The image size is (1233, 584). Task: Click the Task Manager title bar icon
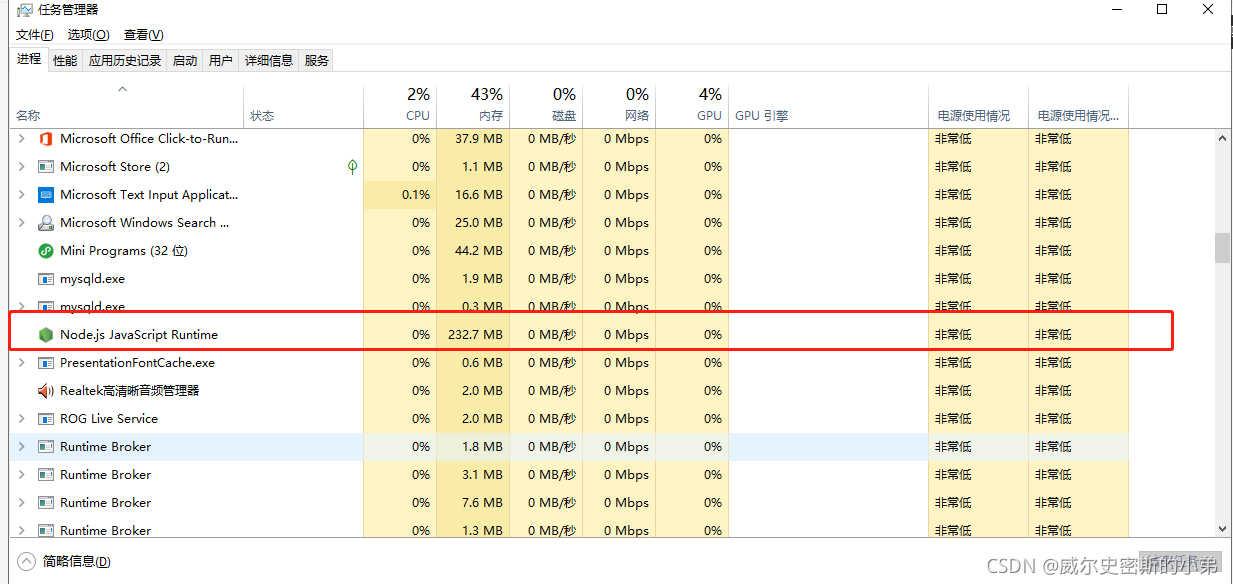tap(24, 11)
